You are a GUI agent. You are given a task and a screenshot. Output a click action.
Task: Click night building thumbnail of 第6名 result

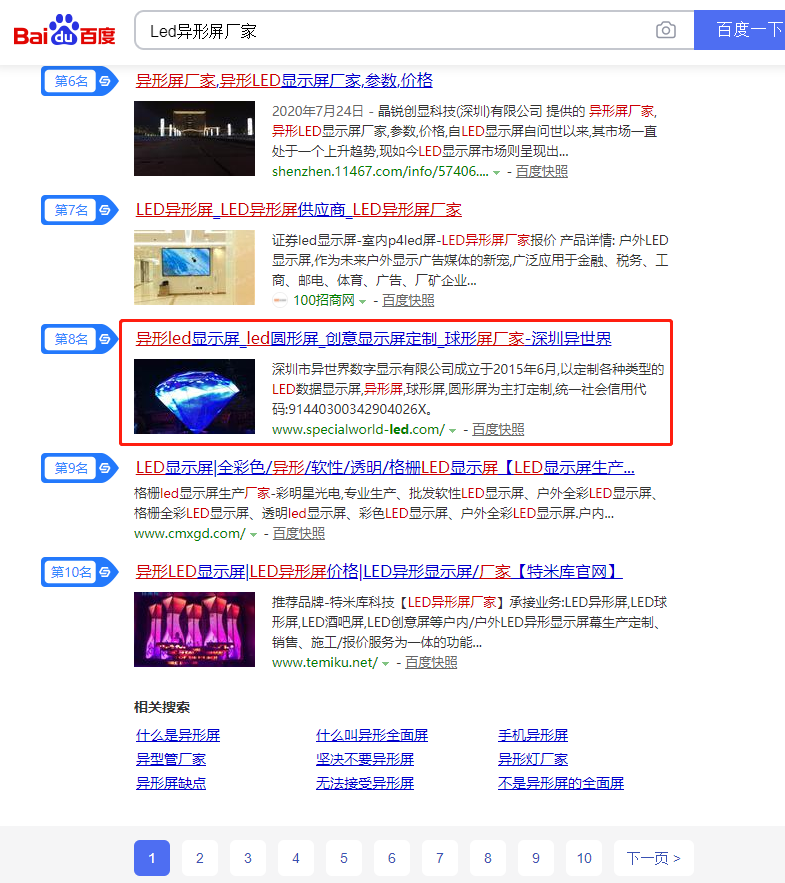coord(194,139)
